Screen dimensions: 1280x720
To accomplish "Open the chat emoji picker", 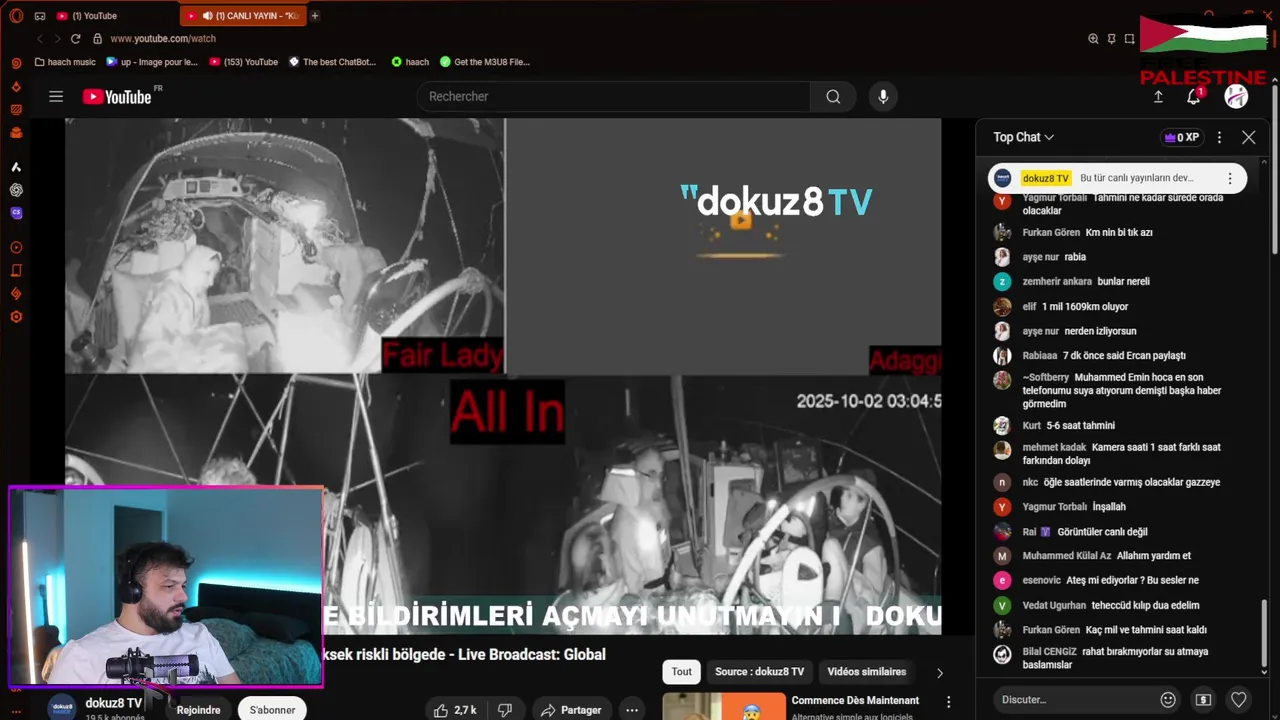I will click(x=1167, y=700).
